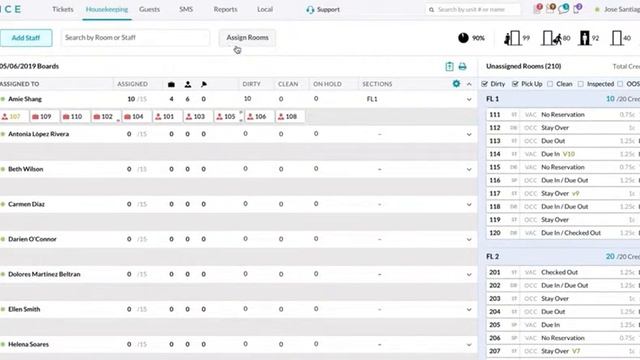This screenshot has height=360, width=640.
Task: Open the chat bubble notification icon
Action: point(564,9)
